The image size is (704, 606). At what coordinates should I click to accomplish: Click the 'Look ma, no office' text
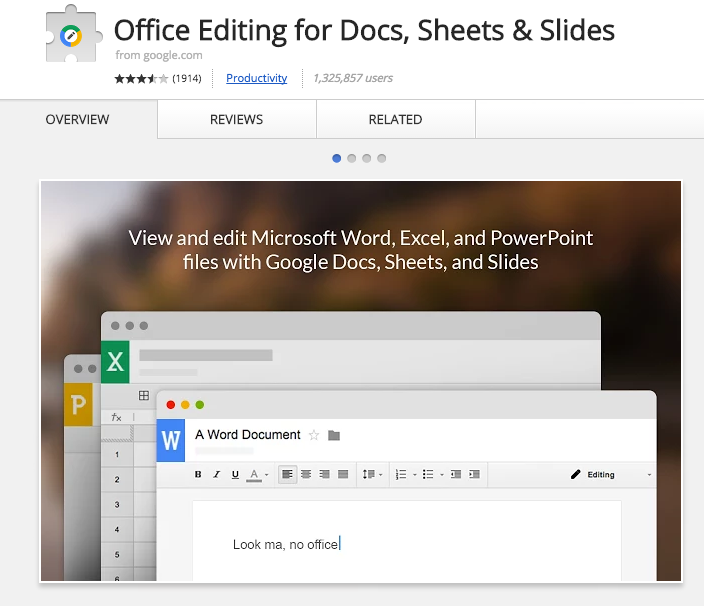(286, 545)
